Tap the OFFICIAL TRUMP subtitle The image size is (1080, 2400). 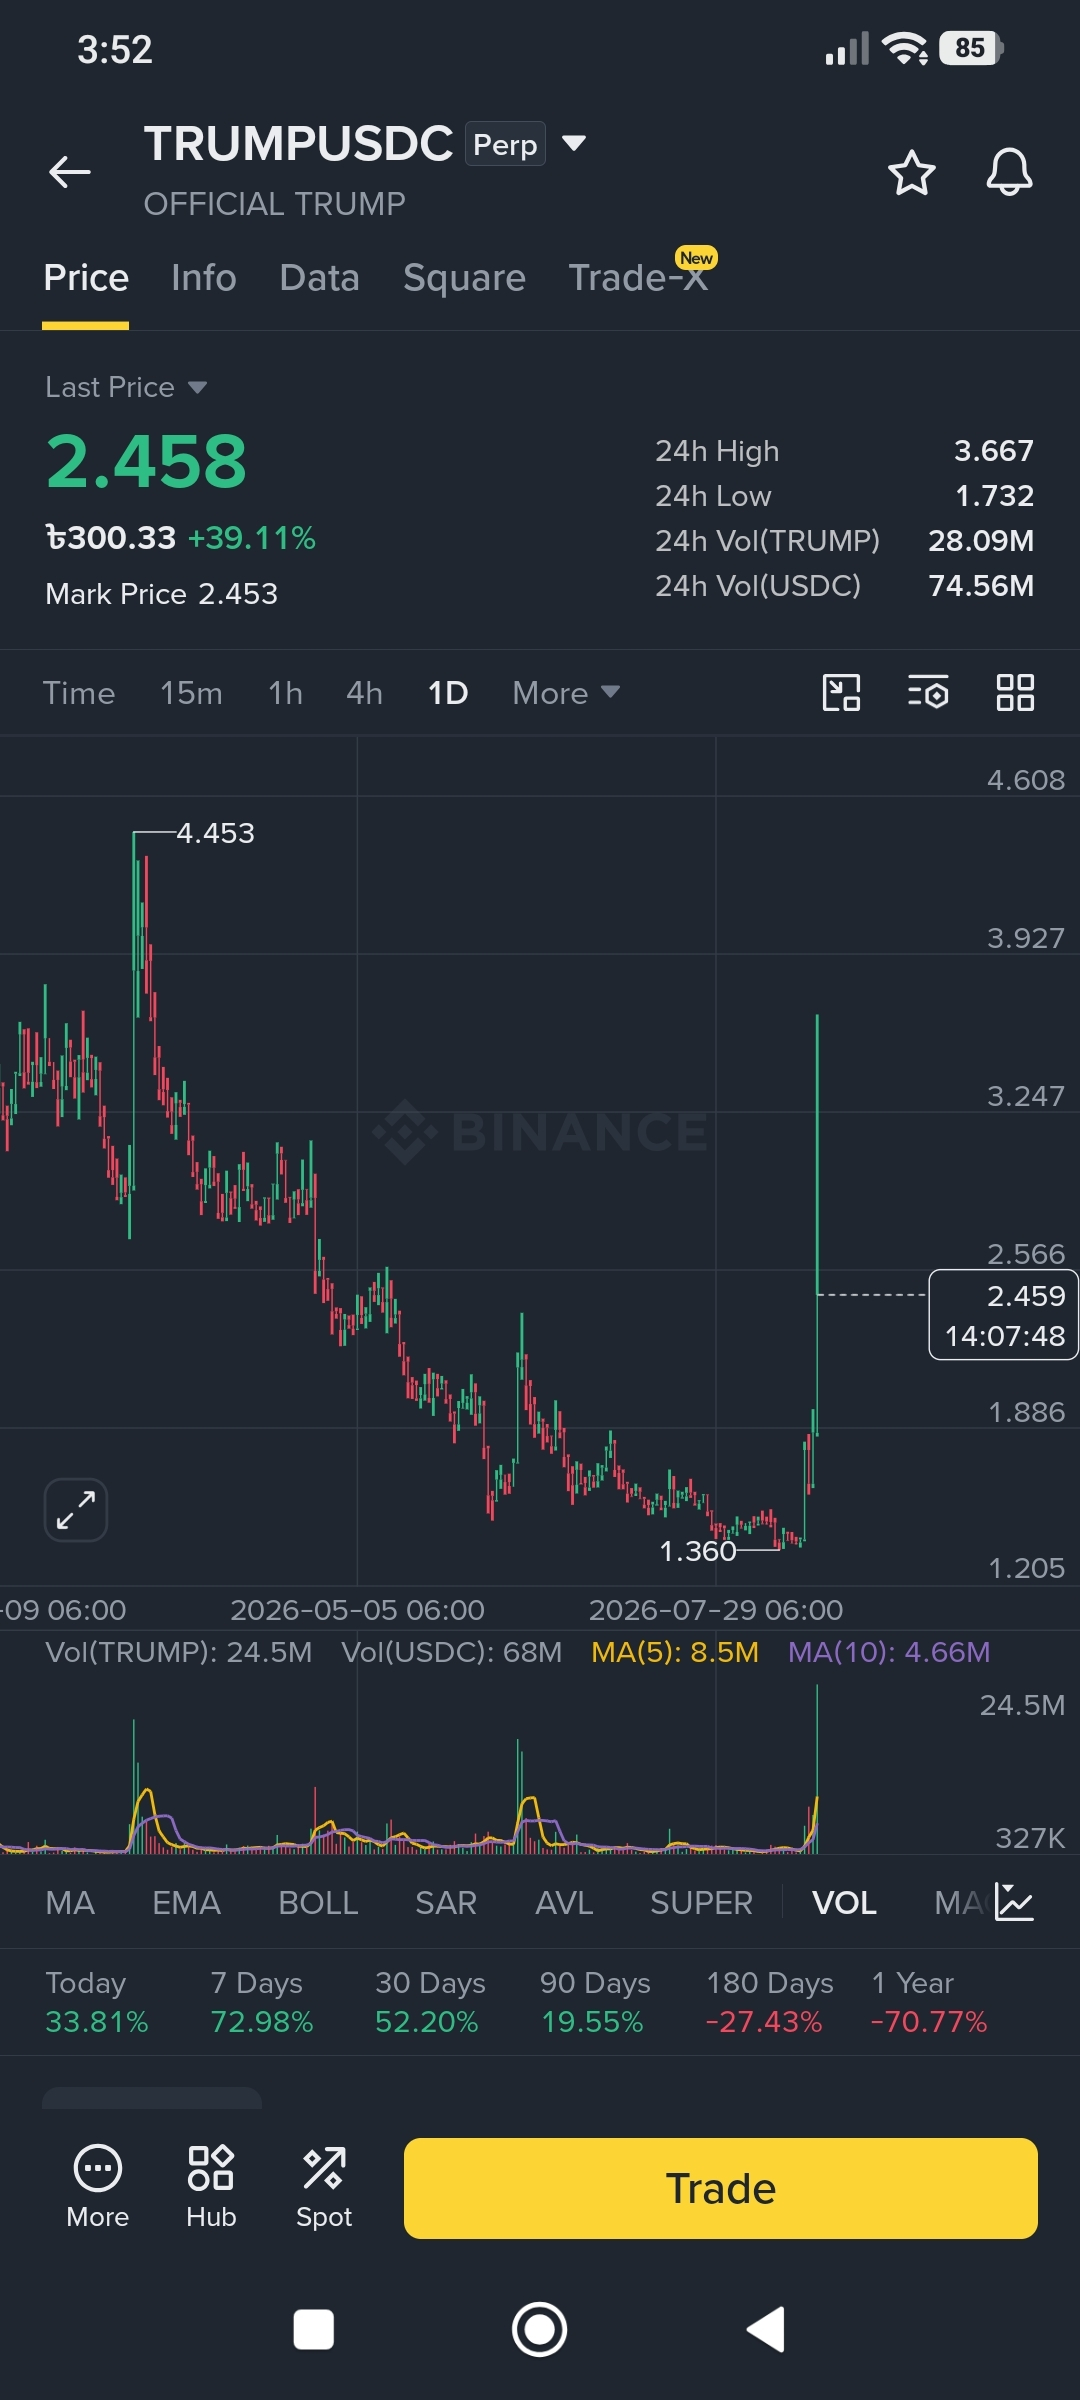(274, 204)
